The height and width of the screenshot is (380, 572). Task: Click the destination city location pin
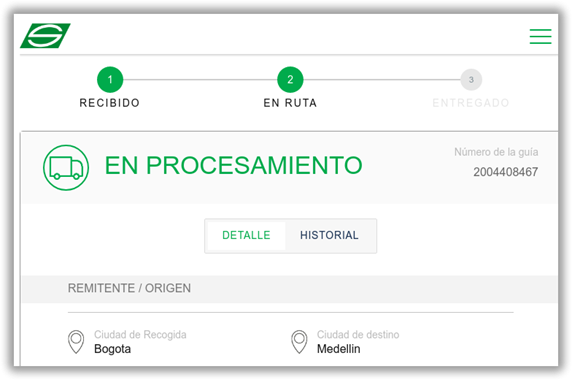(x=299, y=342)
